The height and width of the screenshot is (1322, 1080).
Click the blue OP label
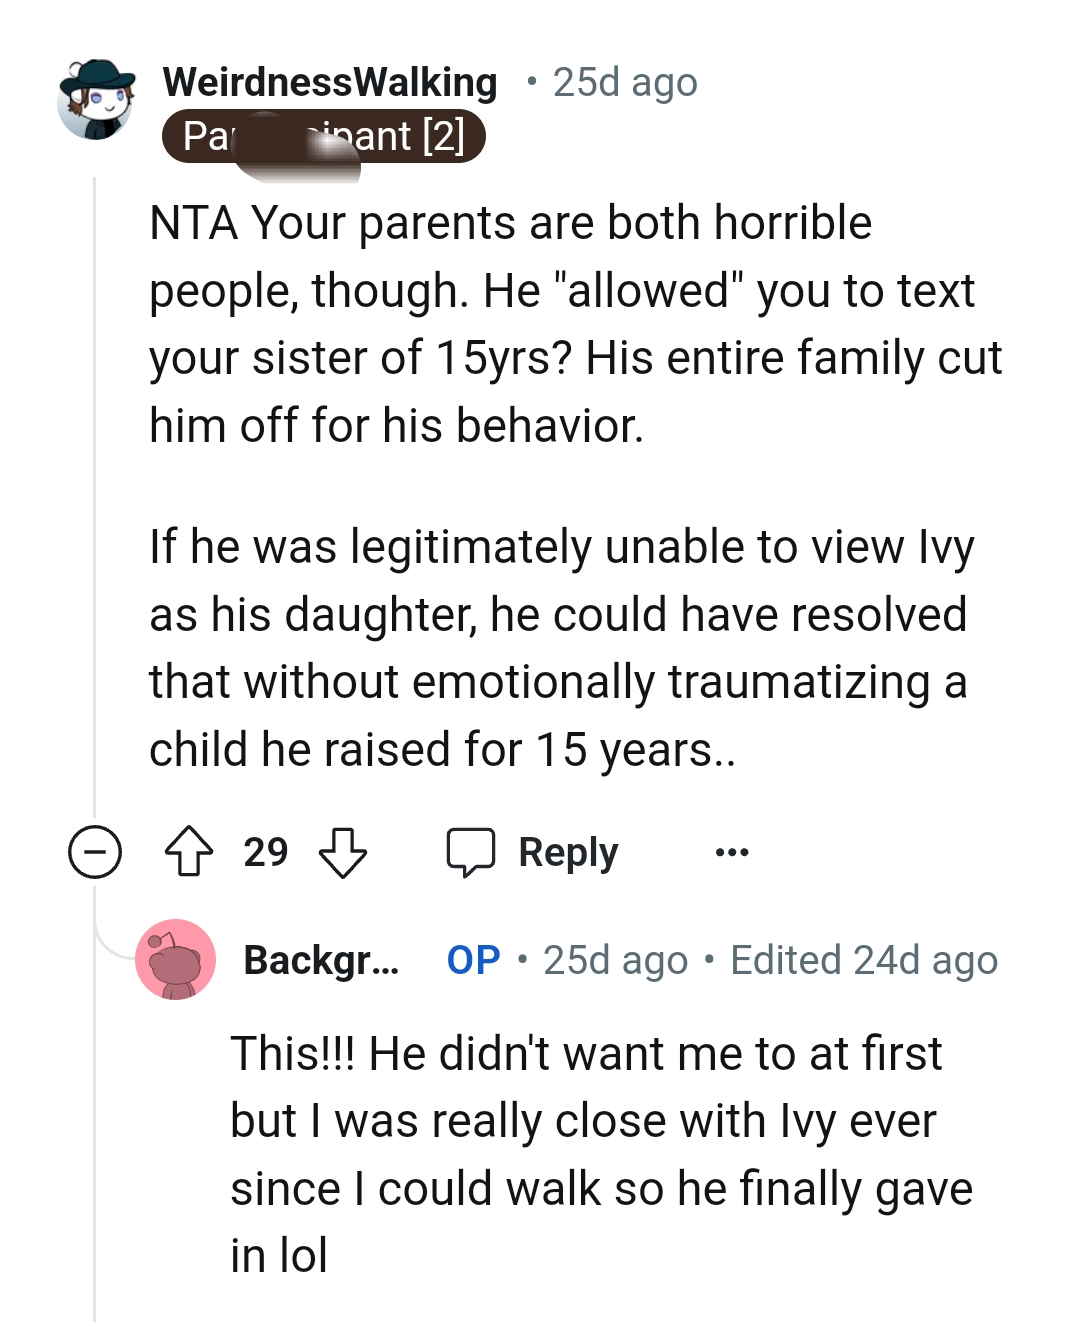point(473,960)
